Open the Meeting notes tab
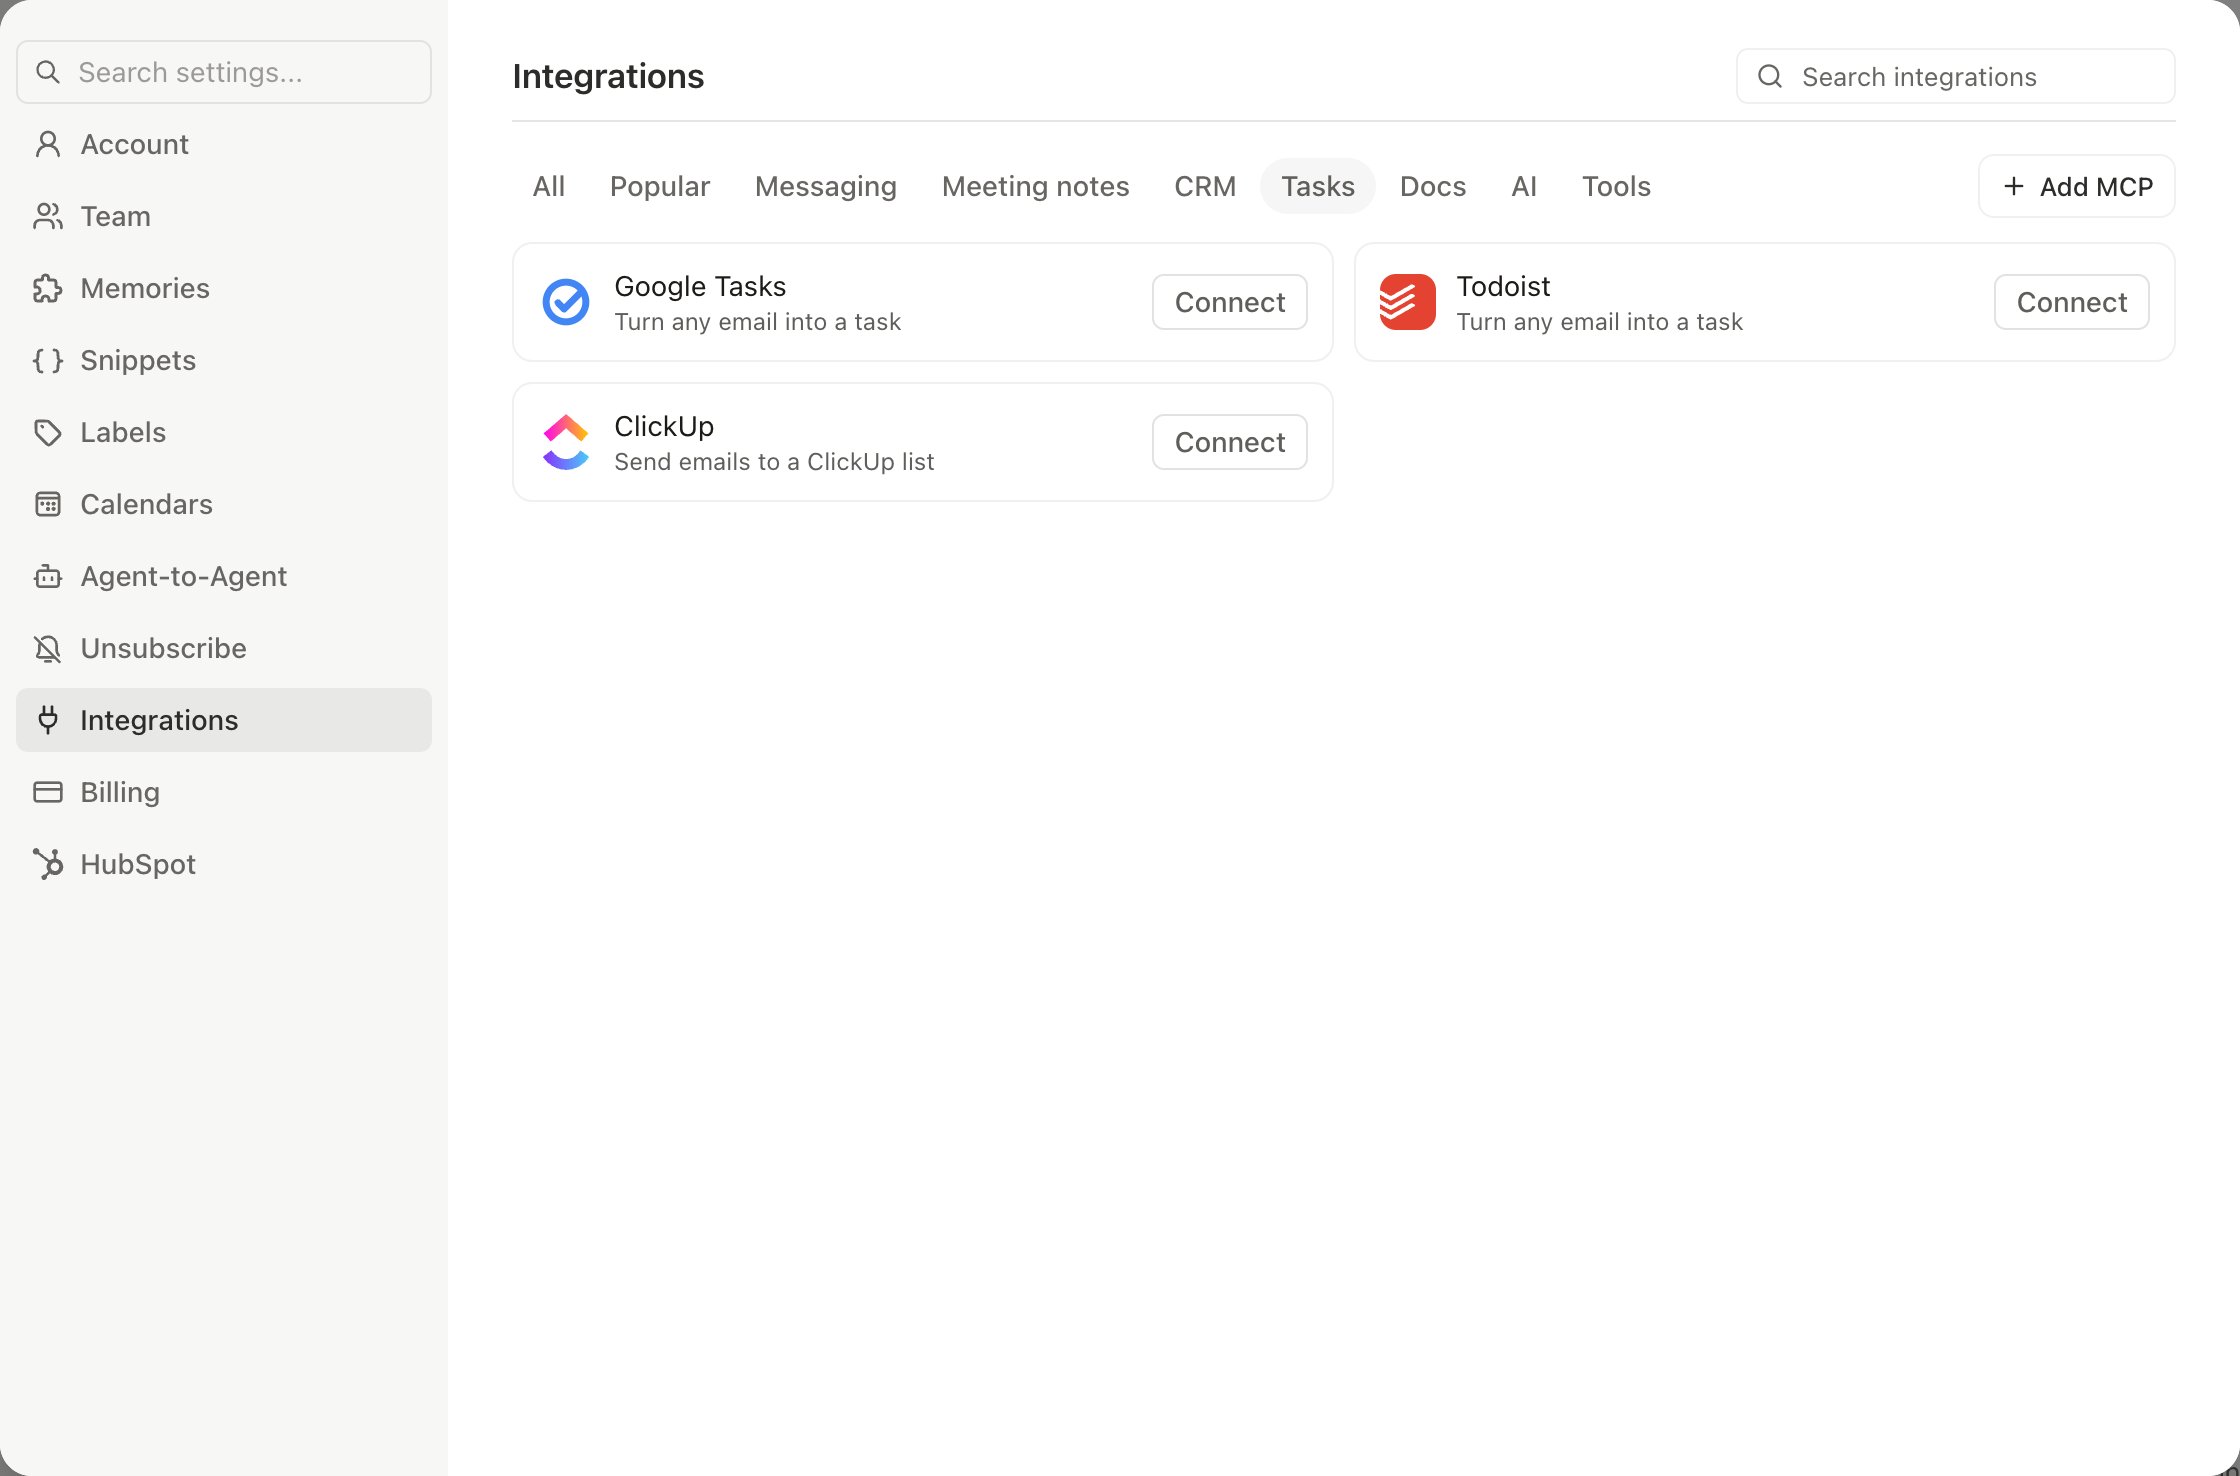 [x=1035, y=186]
